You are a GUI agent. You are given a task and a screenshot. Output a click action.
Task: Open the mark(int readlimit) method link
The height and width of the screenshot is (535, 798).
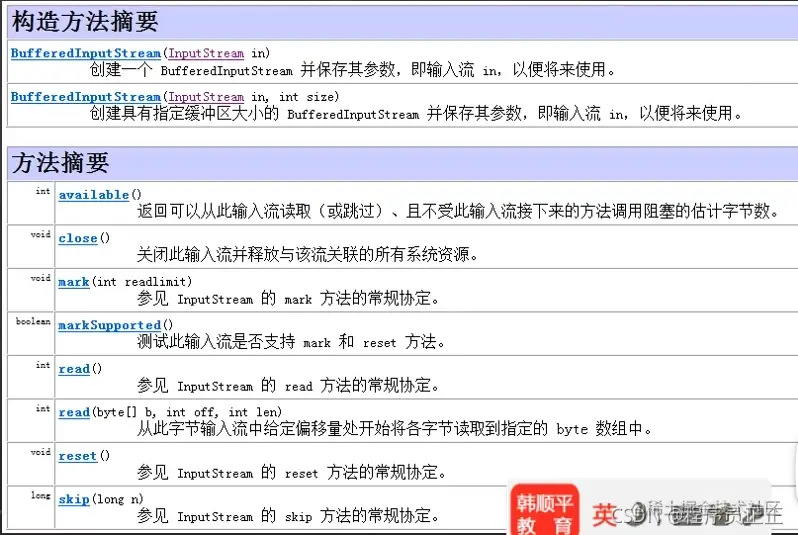pyautogui.click(x=74, y=282)
